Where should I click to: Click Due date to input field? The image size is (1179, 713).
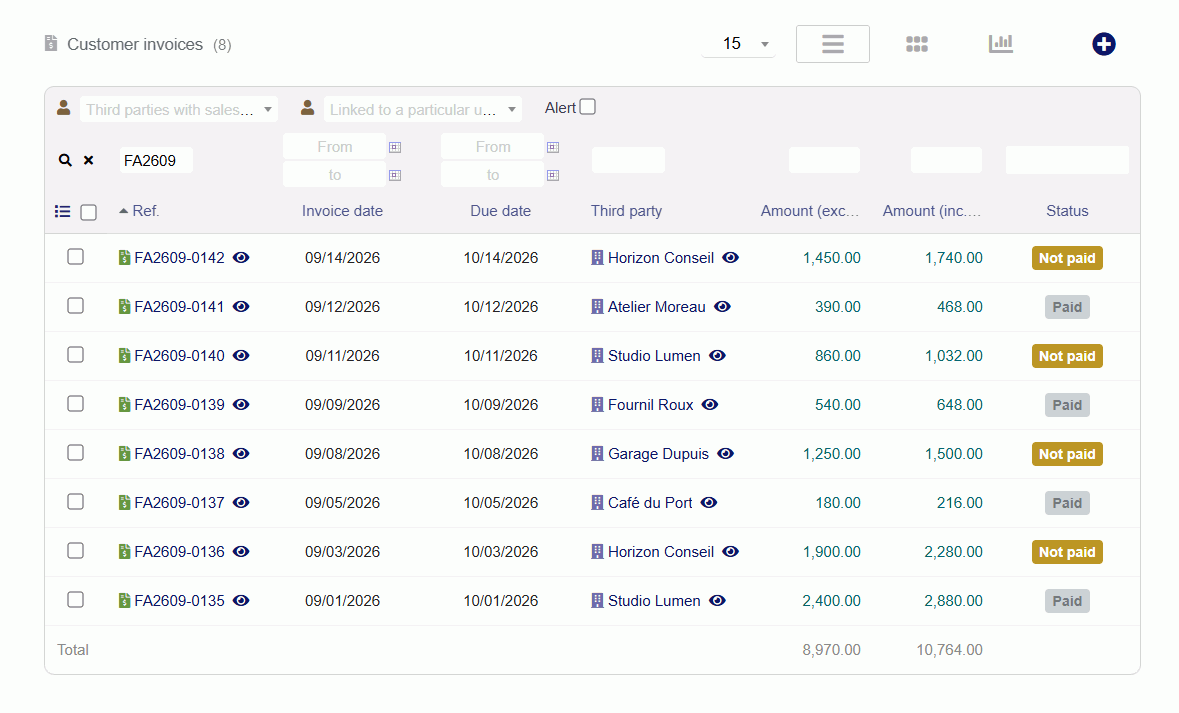pos(493,174)
